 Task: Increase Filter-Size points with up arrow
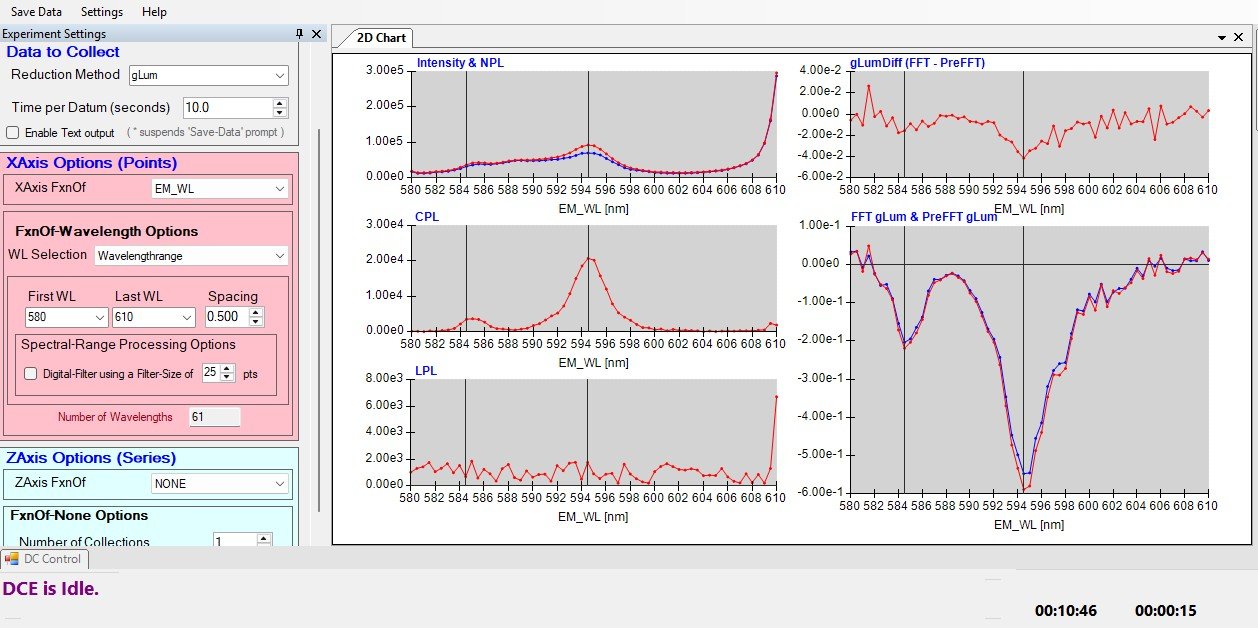coord(227,368)
